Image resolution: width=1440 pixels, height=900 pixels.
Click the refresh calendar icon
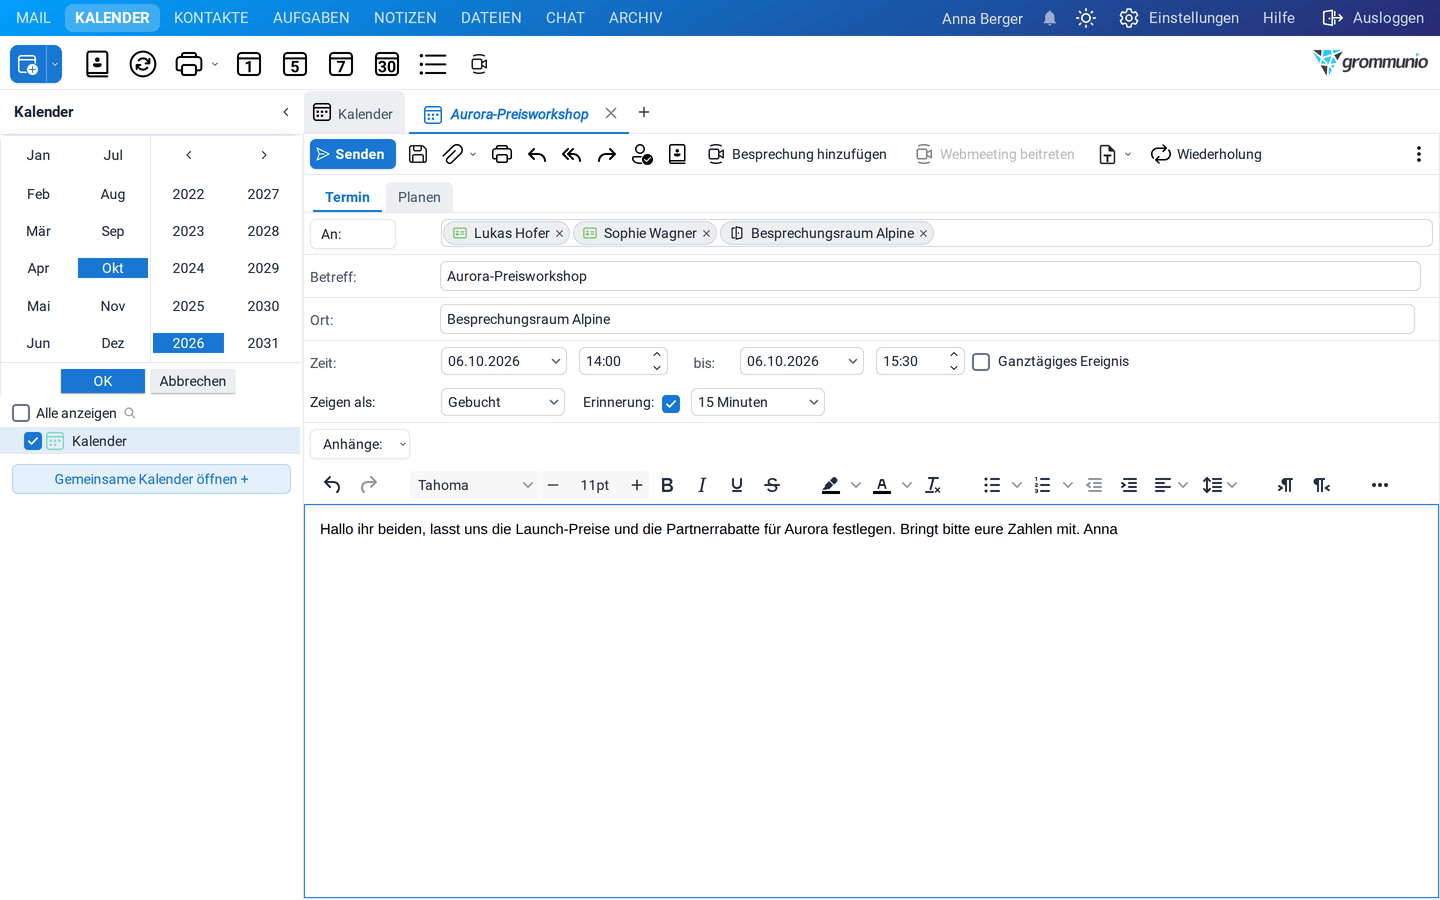[x=143, y=64]
